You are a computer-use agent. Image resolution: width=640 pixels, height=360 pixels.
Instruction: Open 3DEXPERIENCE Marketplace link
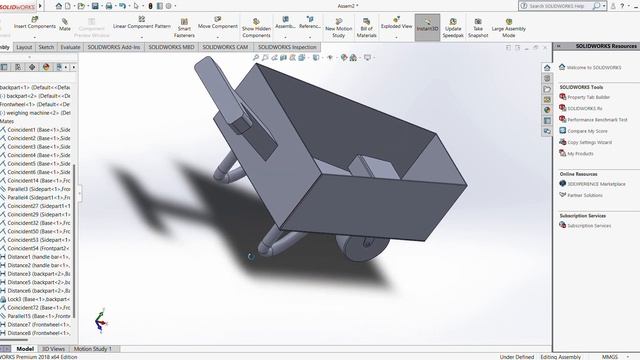(x=596, y=184)
